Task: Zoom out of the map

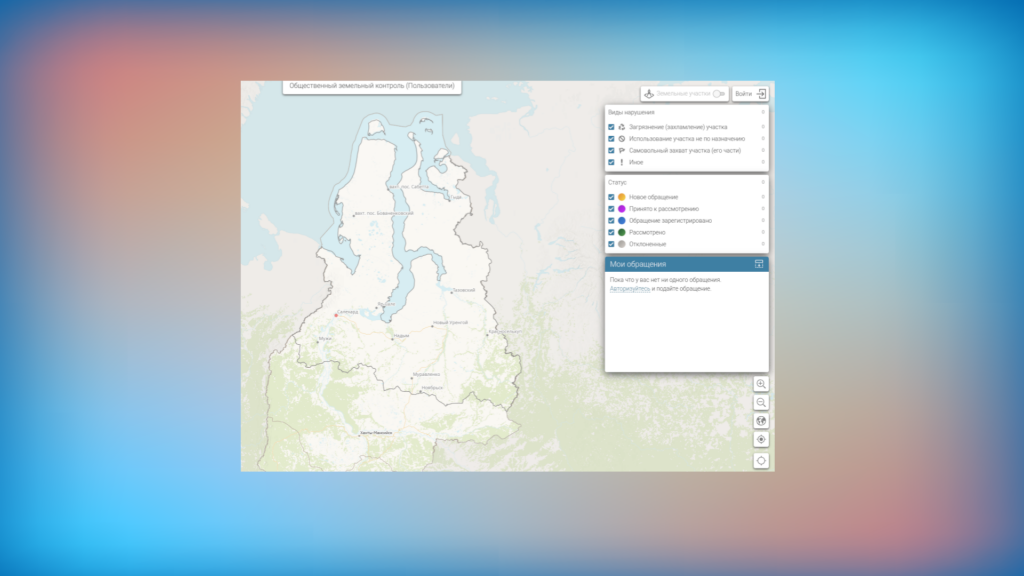Action: pyautogui.click(x=761, y=402)
